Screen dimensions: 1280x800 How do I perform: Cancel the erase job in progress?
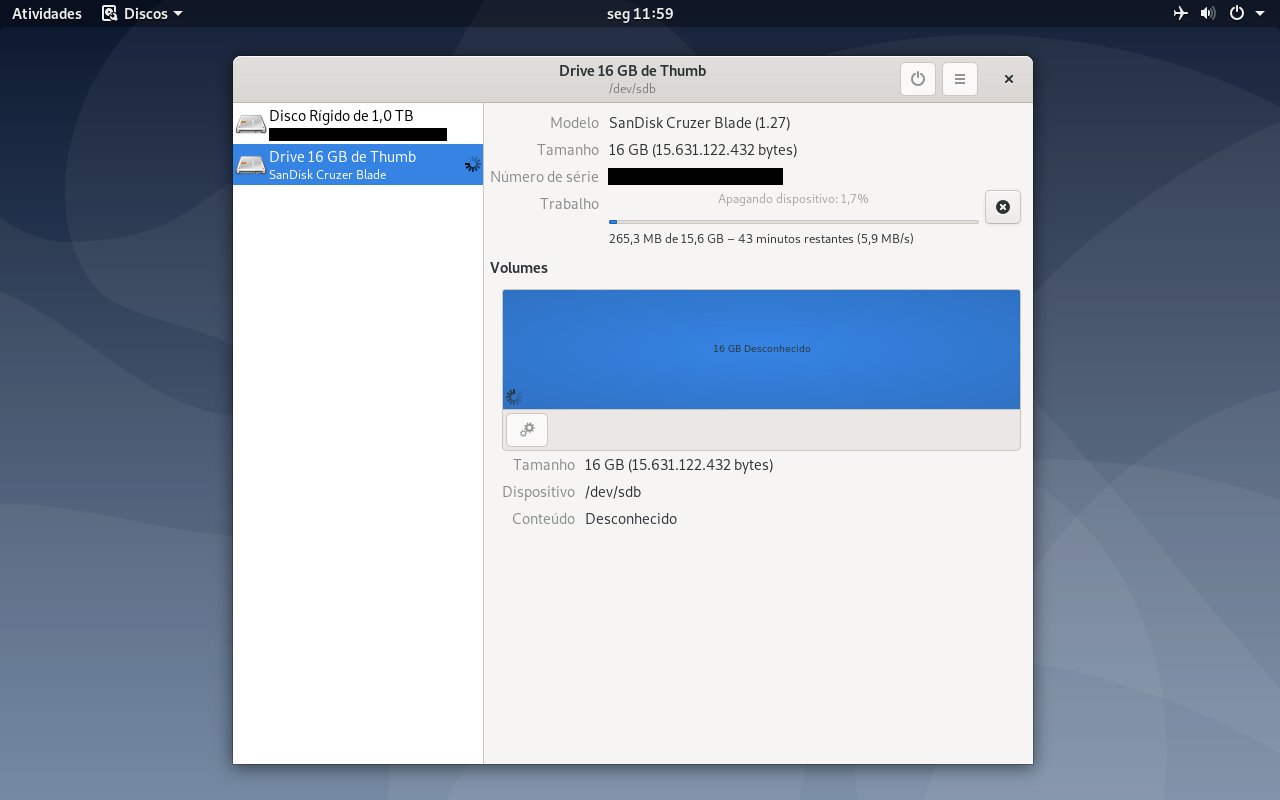(1003, 207)
